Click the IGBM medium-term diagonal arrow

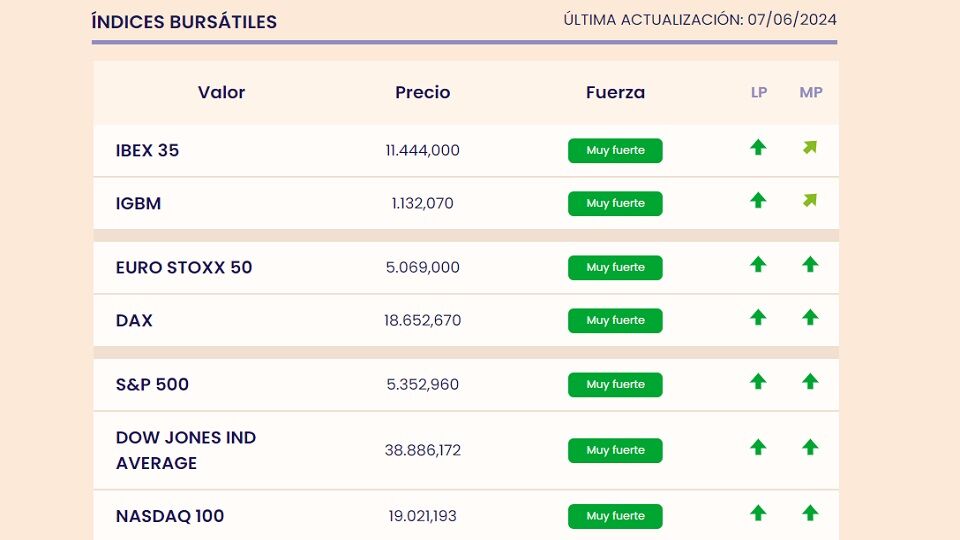(810, 201)
